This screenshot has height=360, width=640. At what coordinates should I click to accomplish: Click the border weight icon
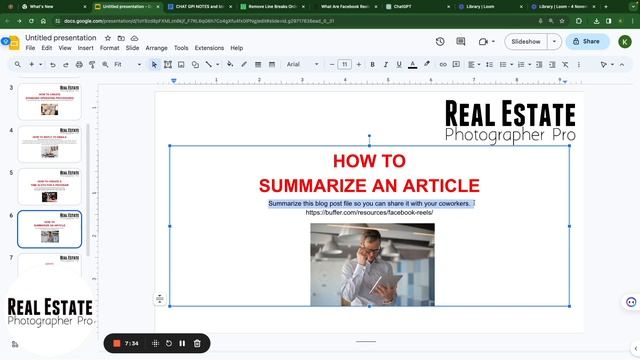point(258,64)
